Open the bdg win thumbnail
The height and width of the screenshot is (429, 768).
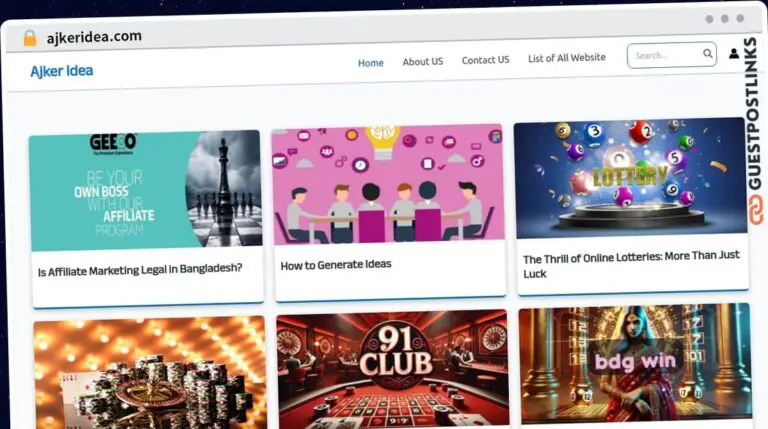[635, 363]
